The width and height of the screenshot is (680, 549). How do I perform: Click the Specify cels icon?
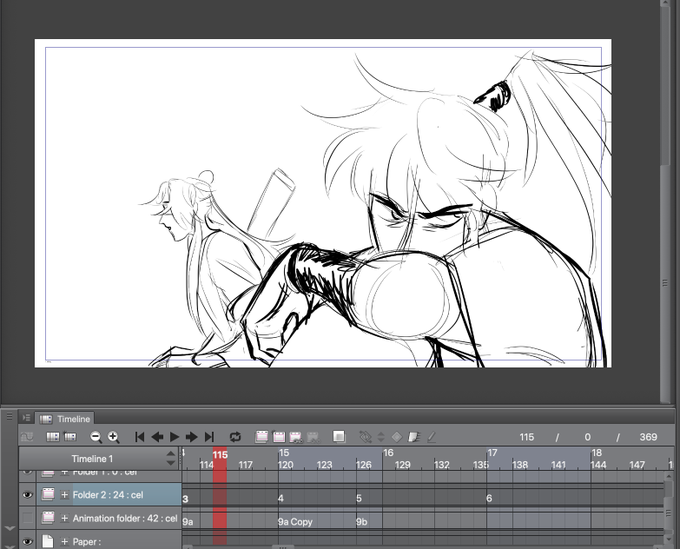[296, 437]
